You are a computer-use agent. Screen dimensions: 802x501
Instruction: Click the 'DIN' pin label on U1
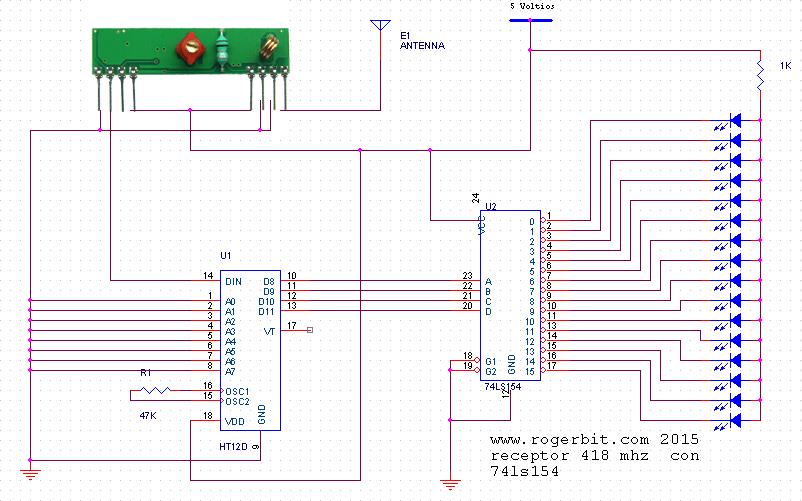(233, 281)
